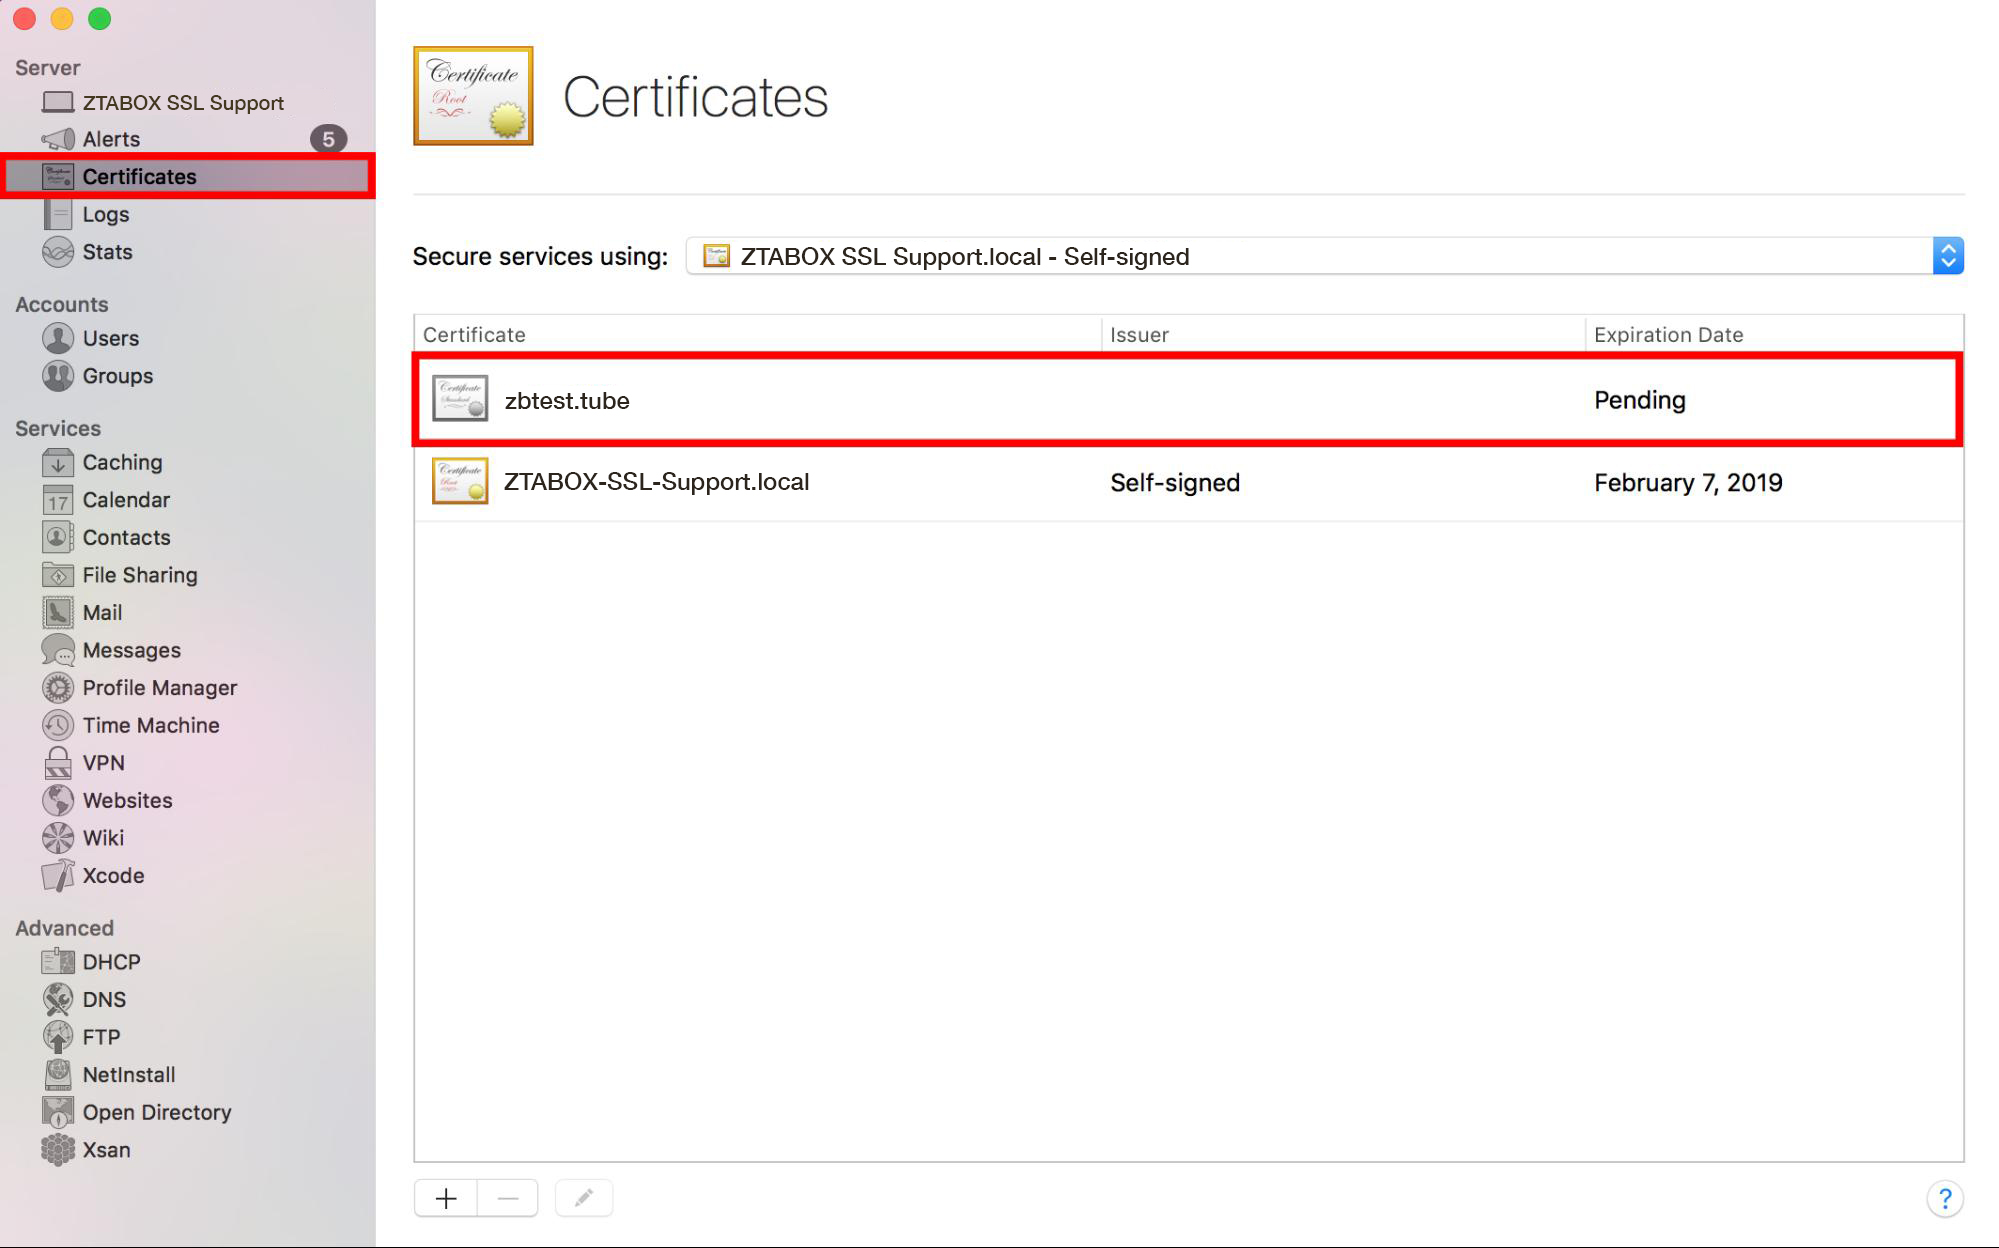Open the Websites service globe icon
The width and height of the screenshot is (1999, 1248).
coord(58,800)
